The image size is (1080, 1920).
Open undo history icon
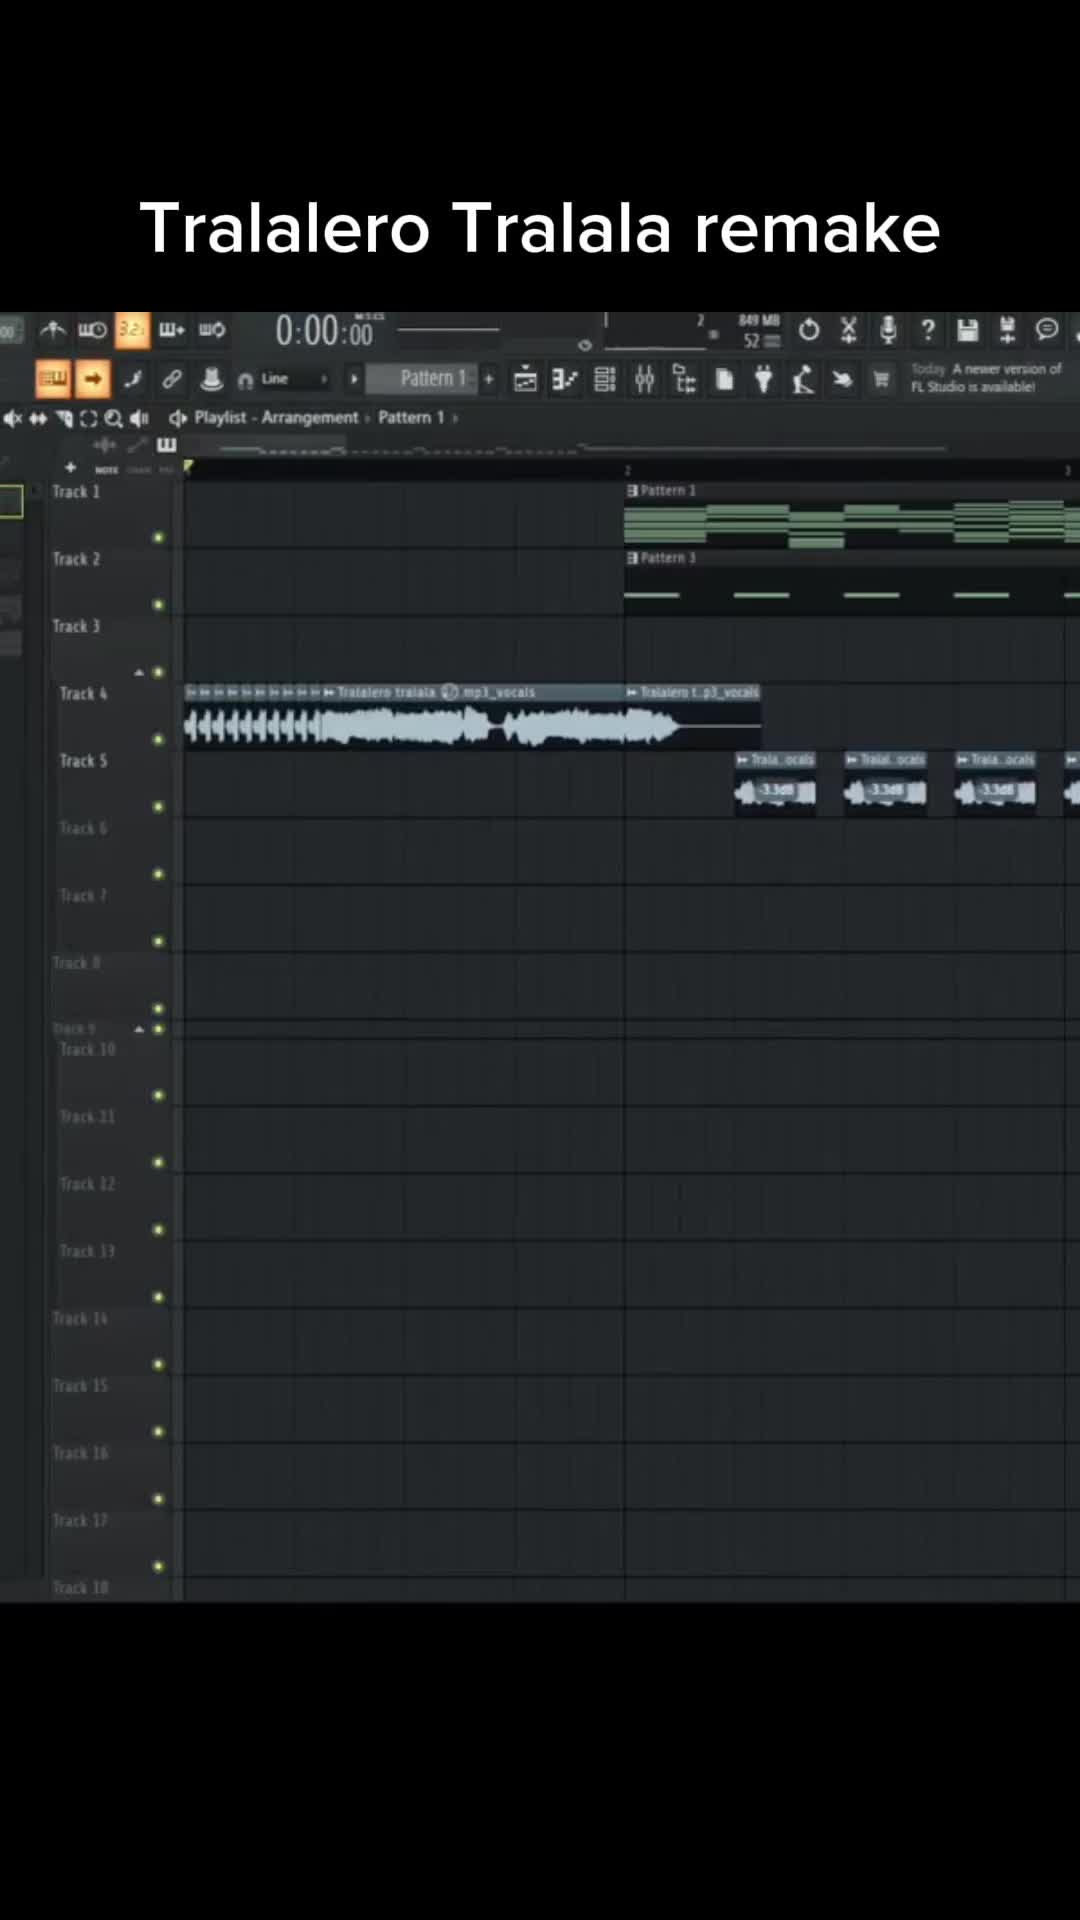click(x=809, y=330)
